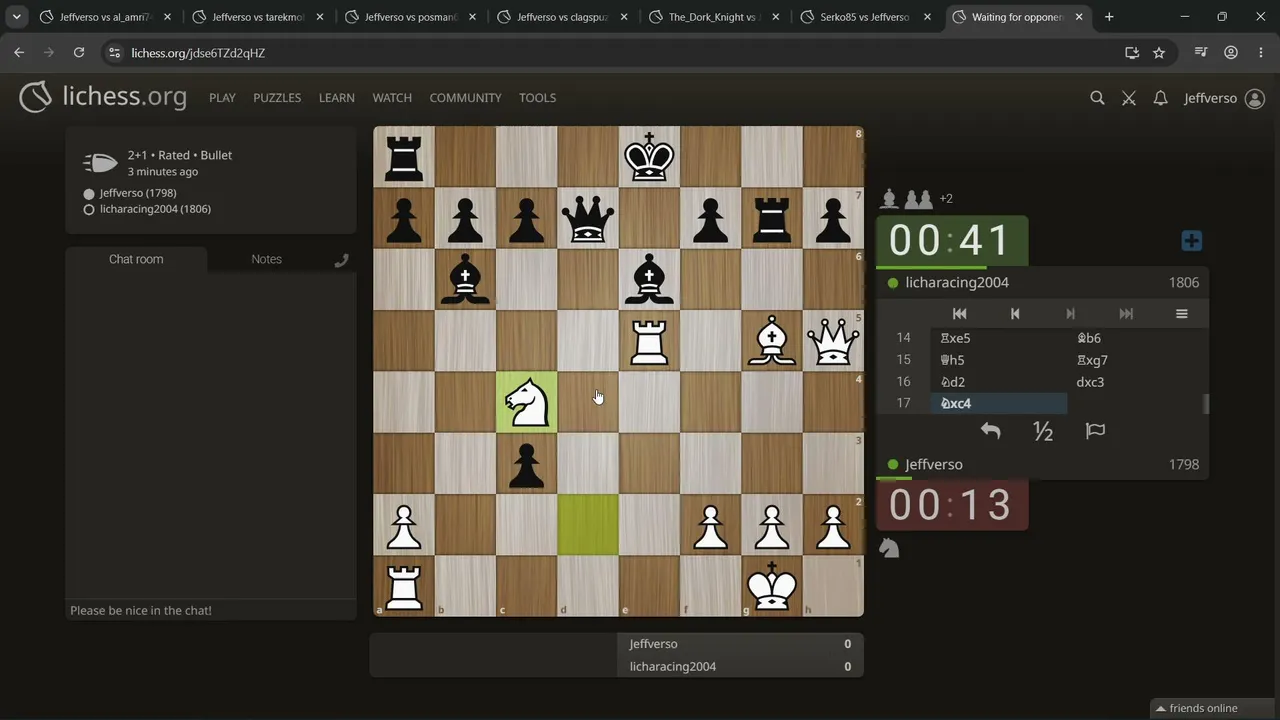The width and height of the screenshot is (1280, 720).
Task: Click Jeffverso name below the move controls
Action: [934, 464]
